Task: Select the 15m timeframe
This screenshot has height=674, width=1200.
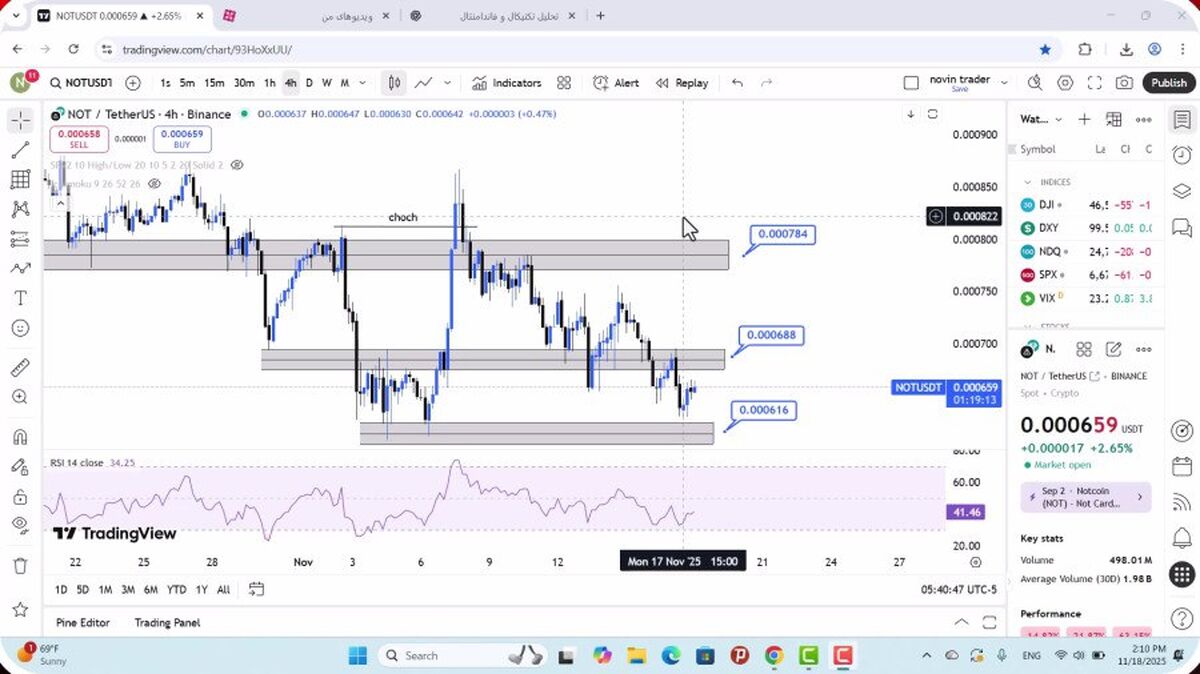Action: point(214,83)
